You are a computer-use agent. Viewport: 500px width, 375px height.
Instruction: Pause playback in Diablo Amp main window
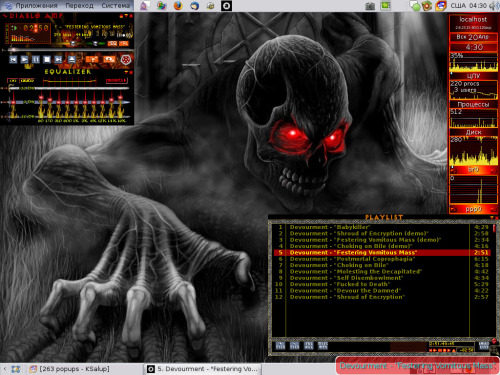point(36,60)
